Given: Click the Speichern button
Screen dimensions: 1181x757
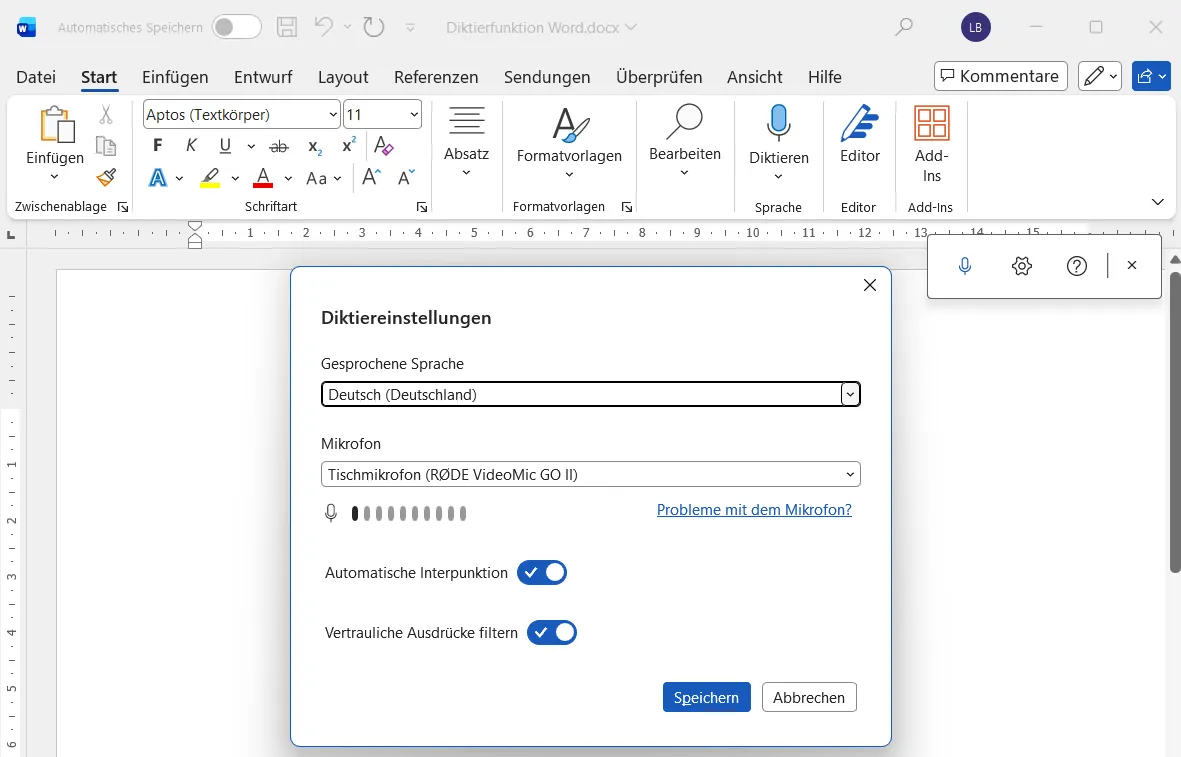Looking at the screenshot, I should pyautogui.click(x=706, y=697).
